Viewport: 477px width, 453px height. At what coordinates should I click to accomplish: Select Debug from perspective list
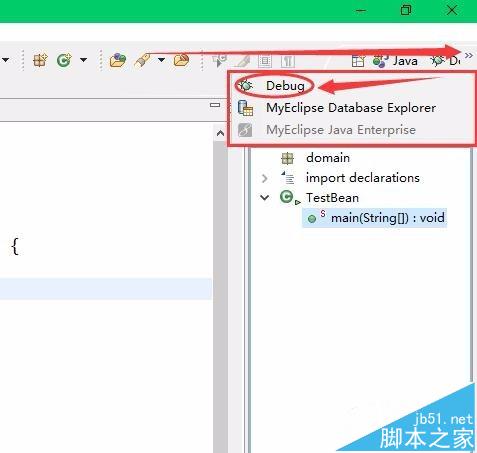[352, 86]
